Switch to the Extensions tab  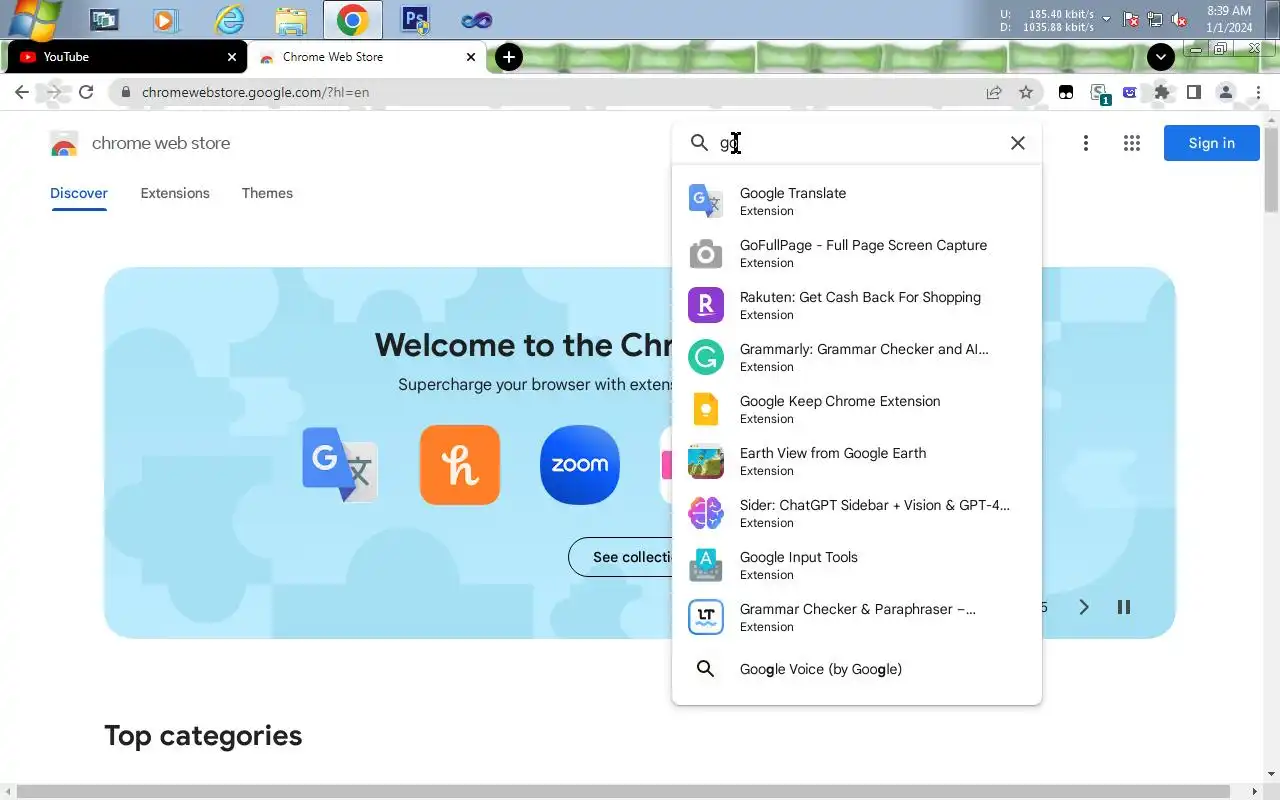tap(175, 193)
